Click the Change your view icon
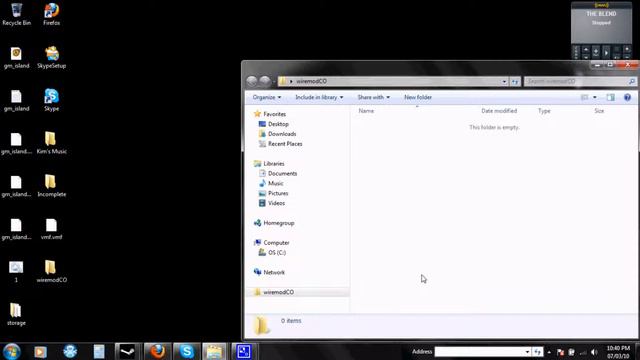 (584, 97)
